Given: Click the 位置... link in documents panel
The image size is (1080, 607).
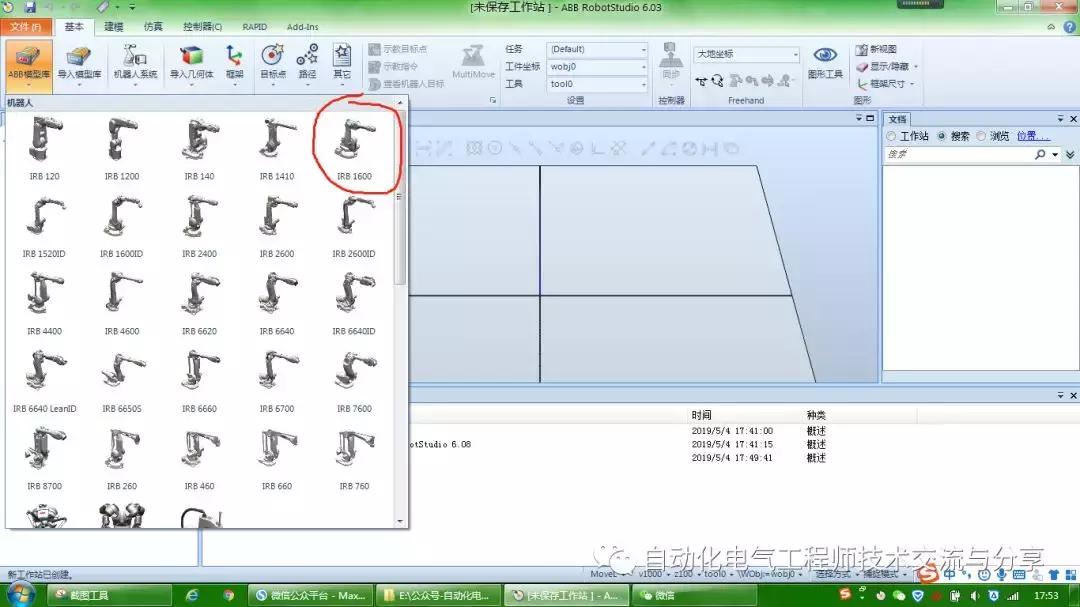Looking at the screenshot, I should [1033, 137].
